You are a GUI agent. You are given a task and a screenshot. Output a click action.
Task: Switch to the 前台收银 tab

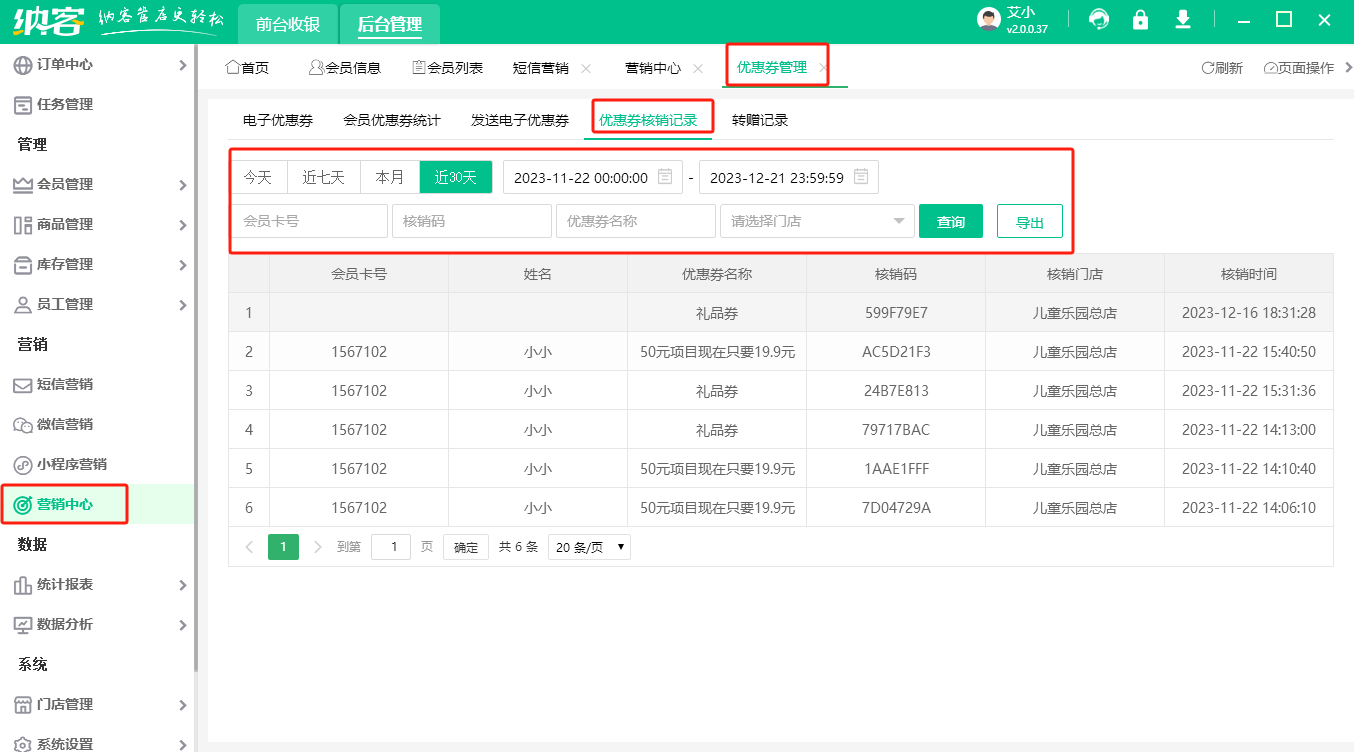pyautogui.click(x=288, y=24)
